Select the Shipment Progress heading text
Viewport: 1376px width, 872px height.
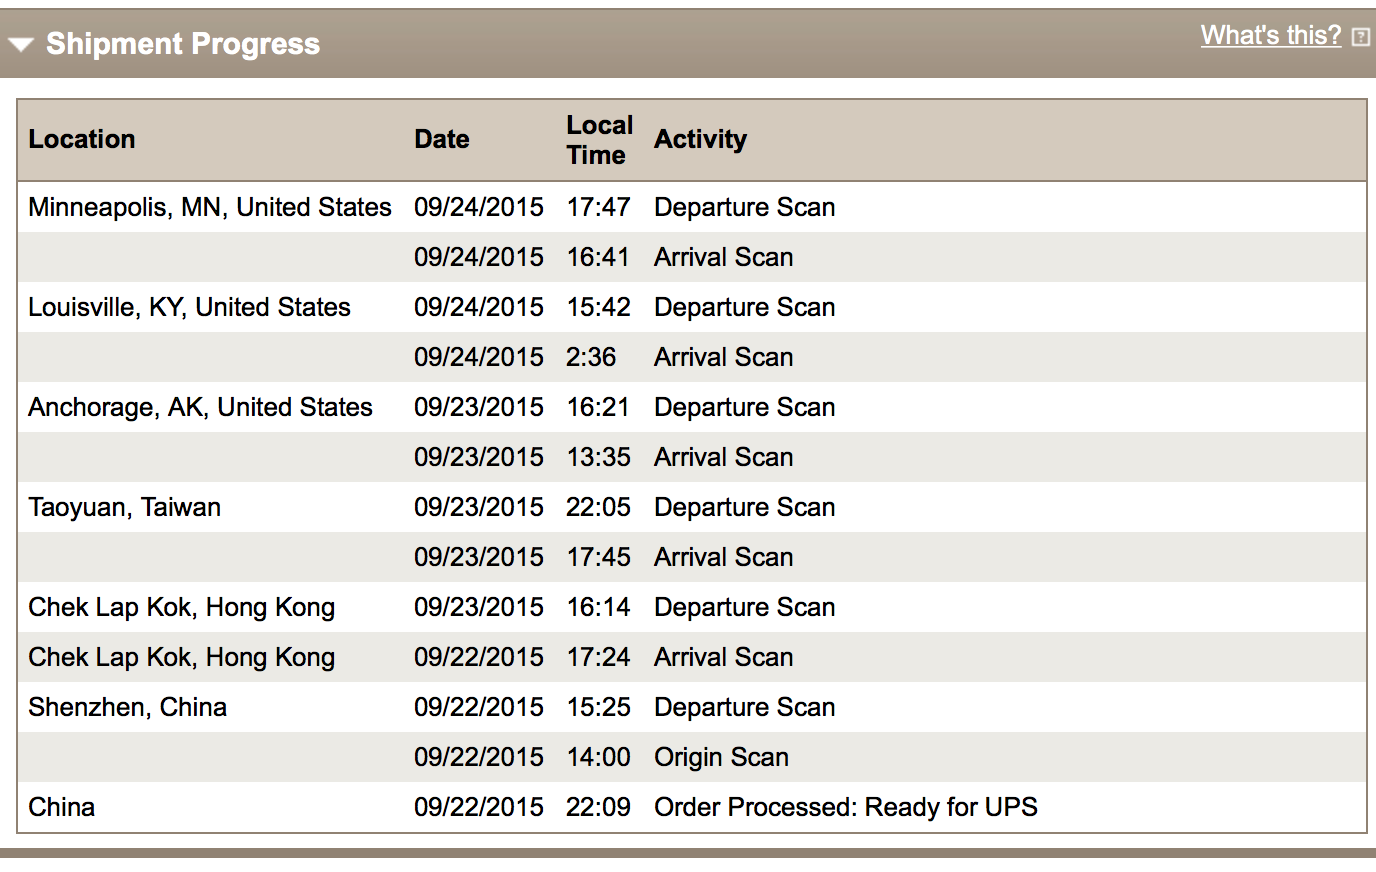[x=183, y=43]
